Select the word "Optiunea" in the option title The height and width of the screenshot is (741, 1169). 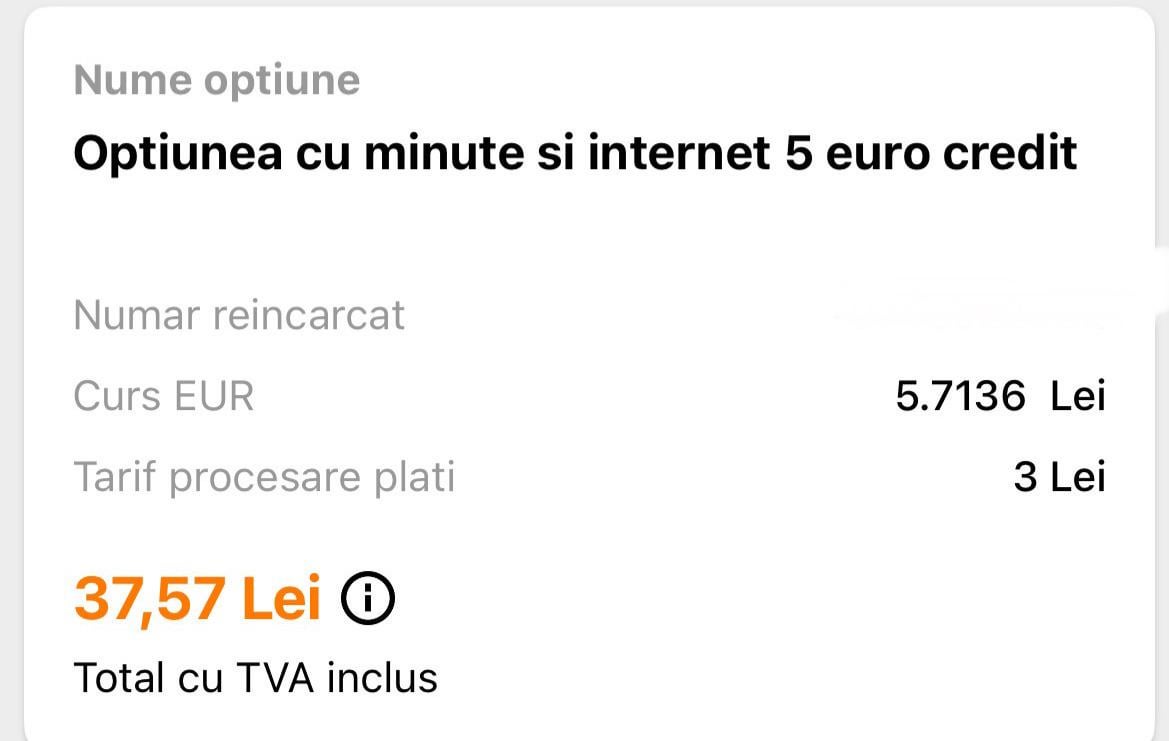(x=178, y=154)
